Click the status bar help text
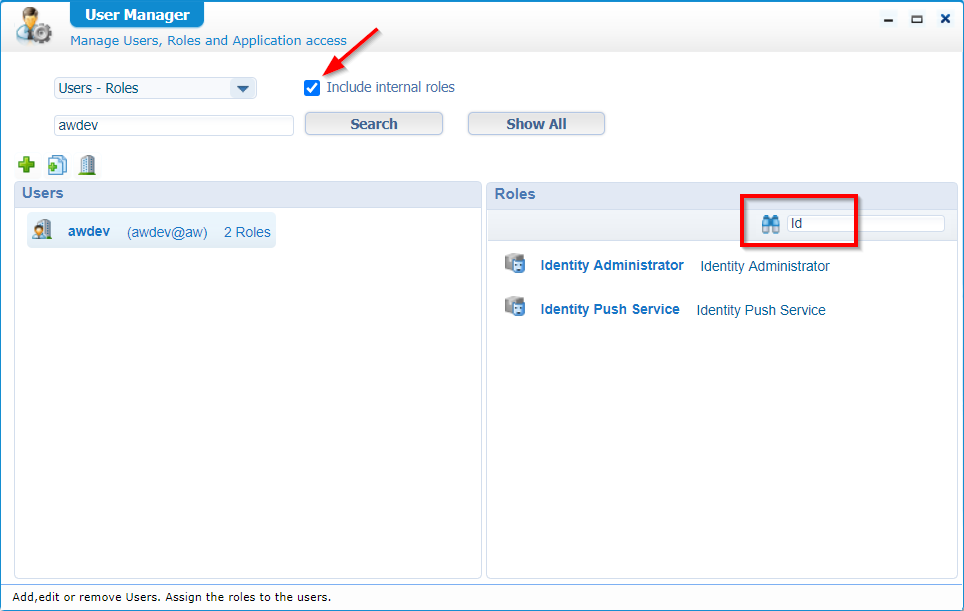964x611 pixels. (x=172, y=597)
